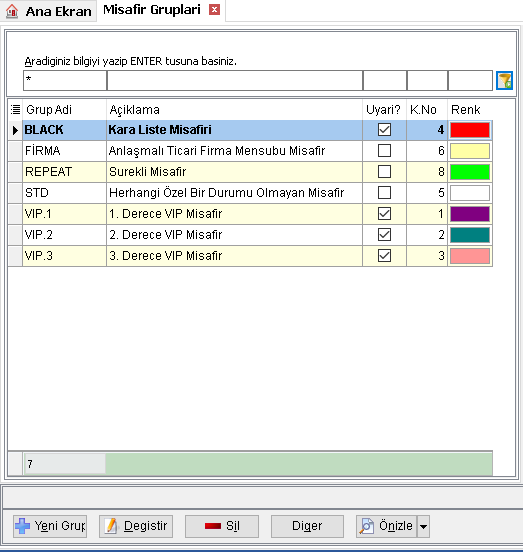Toggle Uyari checkbox for REPEAT row
Viewport: 523px width, 552px height.
(x=384, y=172)
